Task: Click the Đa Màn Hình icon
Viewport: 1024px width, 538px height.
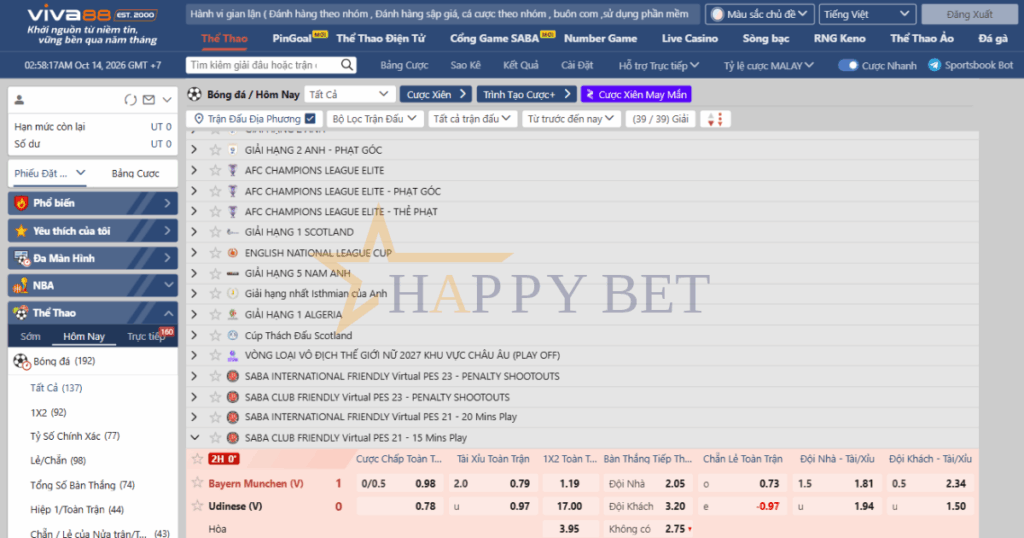Action: coord(22,259)
